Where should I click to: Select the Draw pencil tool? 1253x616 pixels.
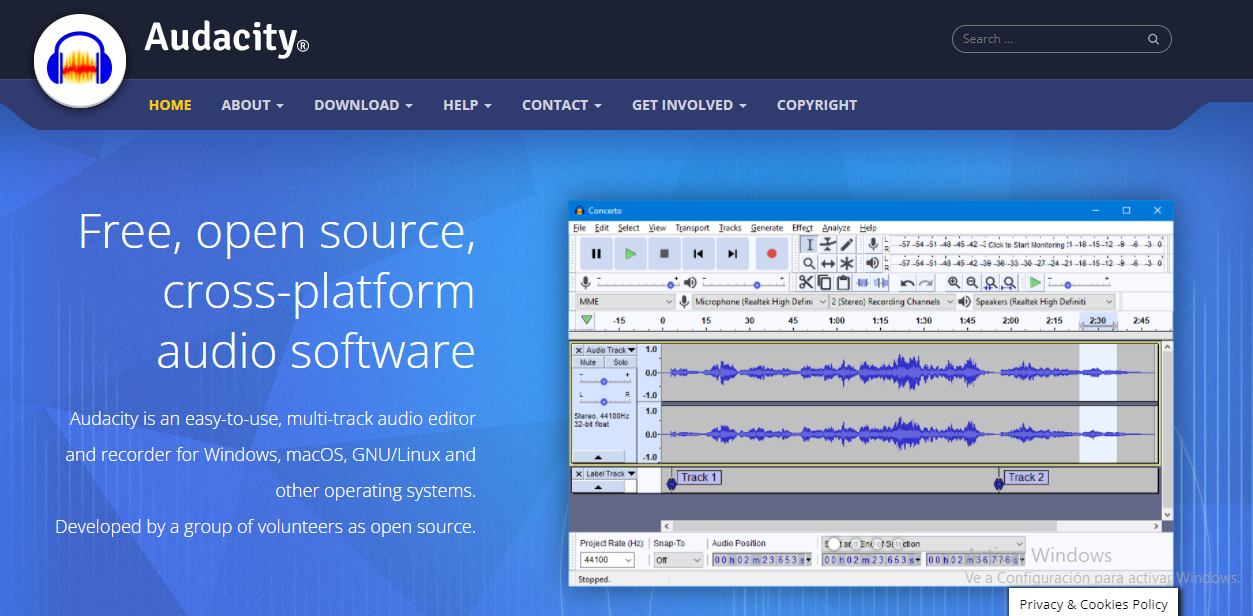[x=847, y=244]
